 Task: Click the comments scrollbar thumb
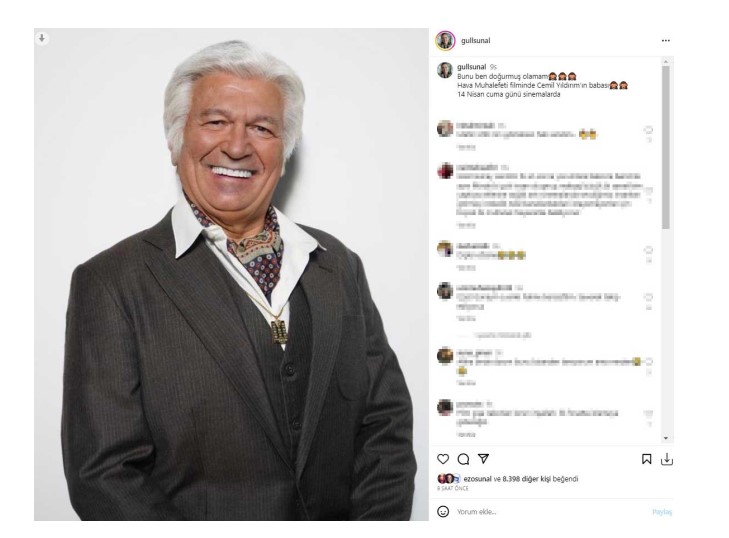tap(666, 147)
